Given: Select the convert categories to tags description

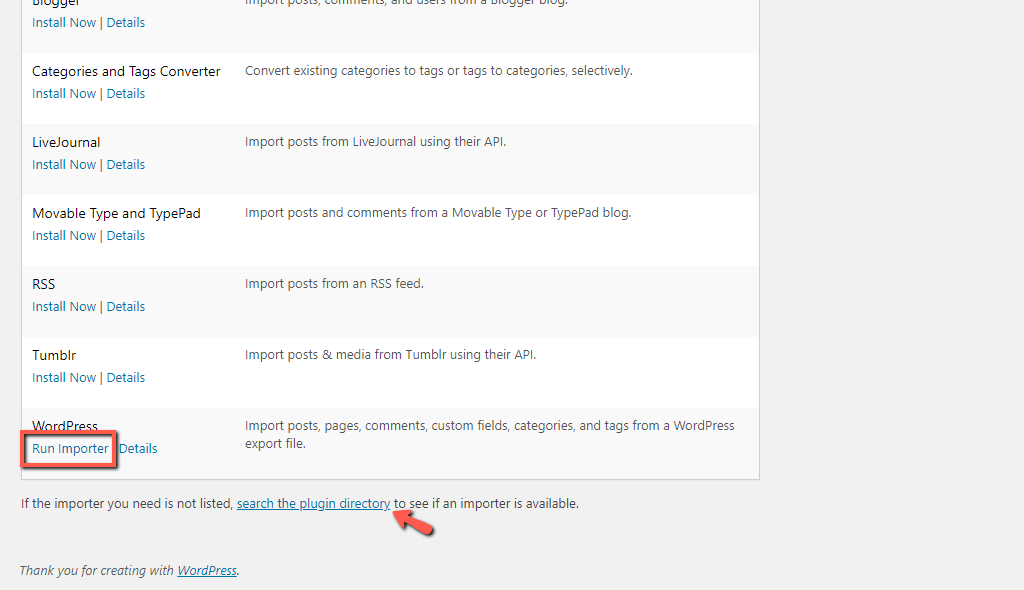Looking at the screenshot, I should pyautogui.click(x=439, y=71).
